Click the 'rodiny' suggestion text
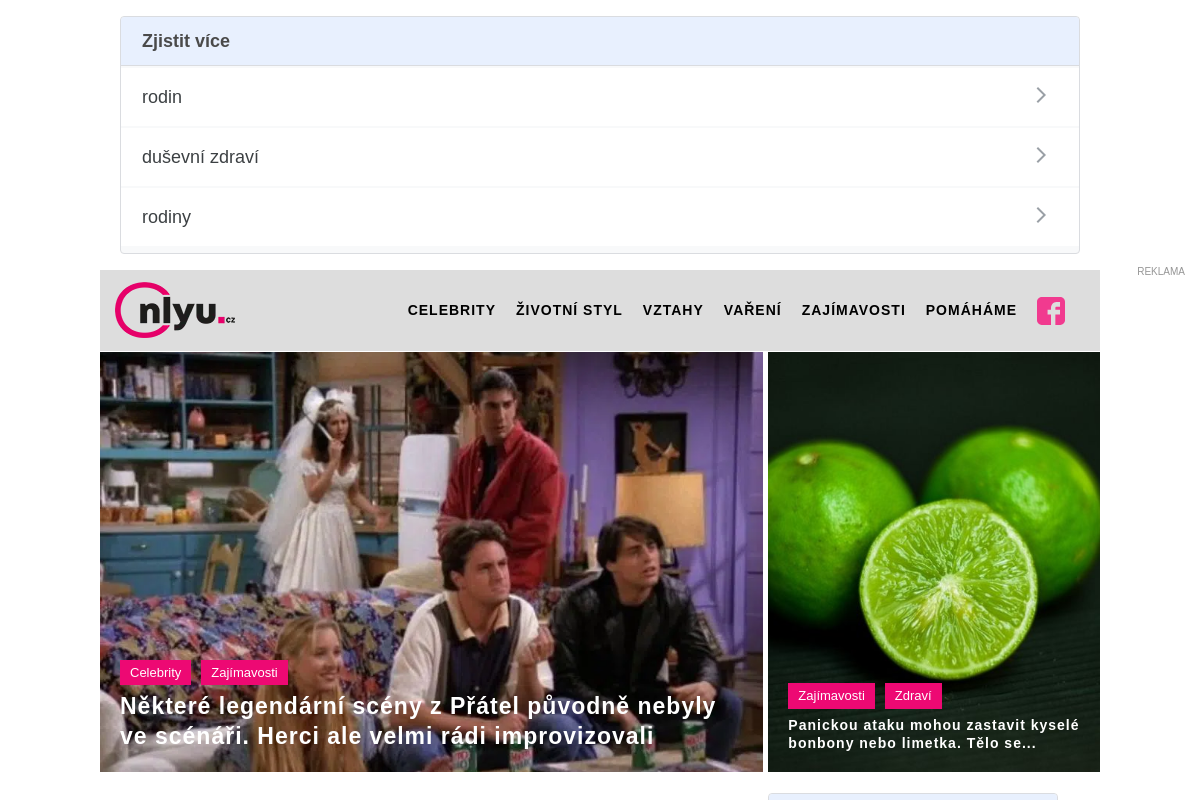 [166, 217]
